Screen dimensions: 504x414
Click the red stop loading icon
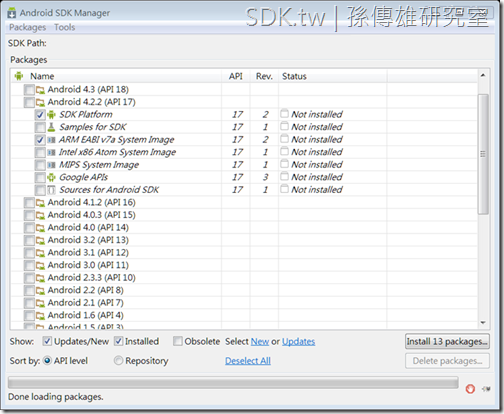[x=470, y=388]
